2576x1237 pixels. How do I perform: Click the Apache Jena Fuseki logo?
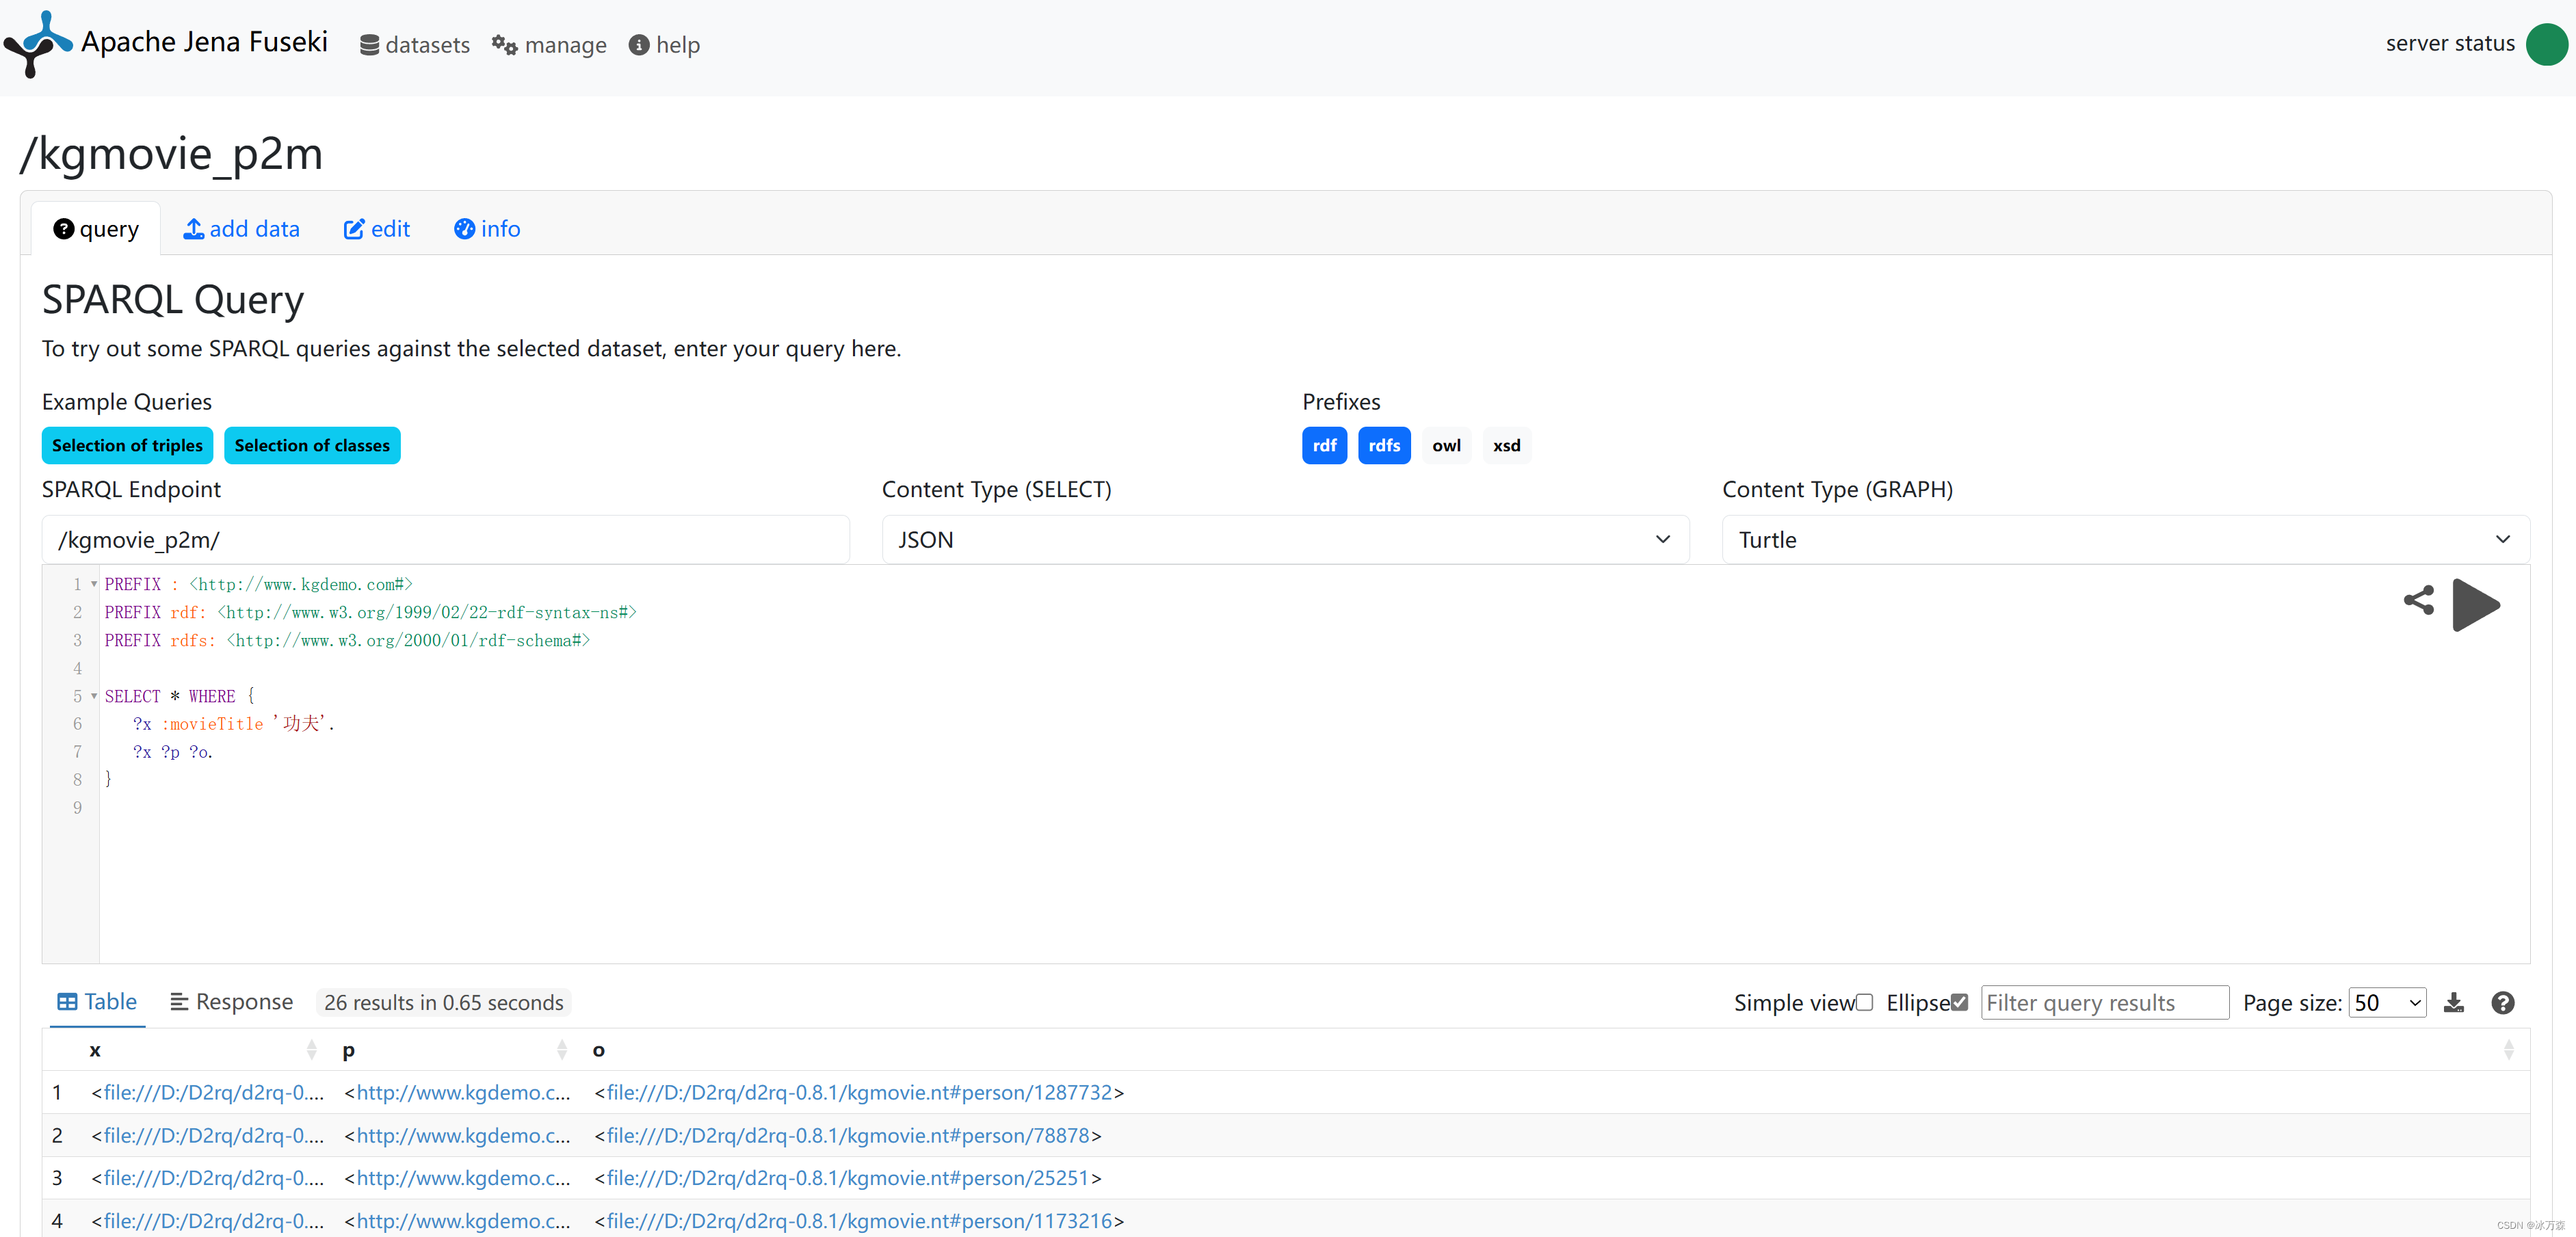point(38,44)
